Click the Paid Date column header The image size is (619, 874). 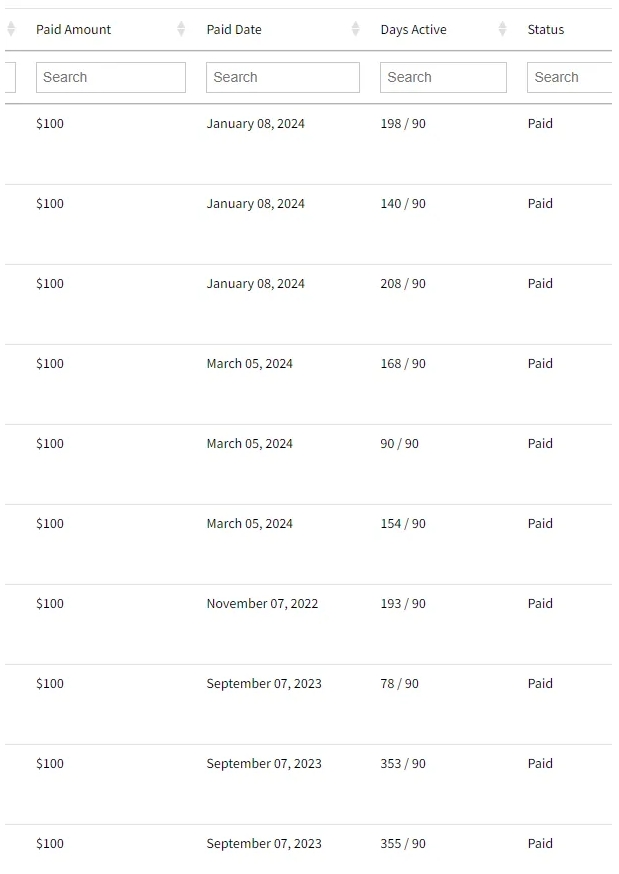(x=234, y=30)
